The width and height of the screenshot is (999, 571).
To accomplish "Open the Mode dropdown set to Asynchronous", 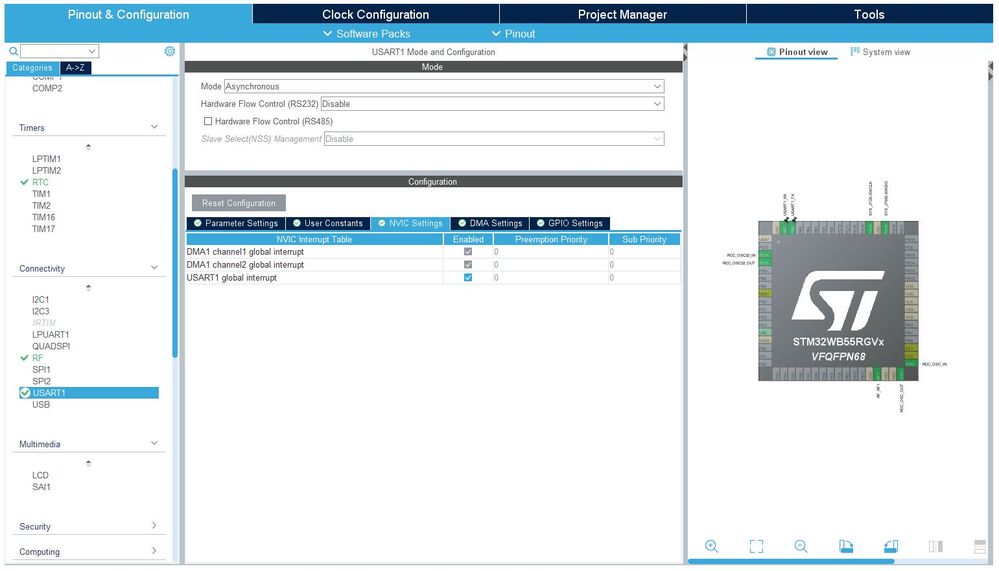I will click(x=444, y=86).
